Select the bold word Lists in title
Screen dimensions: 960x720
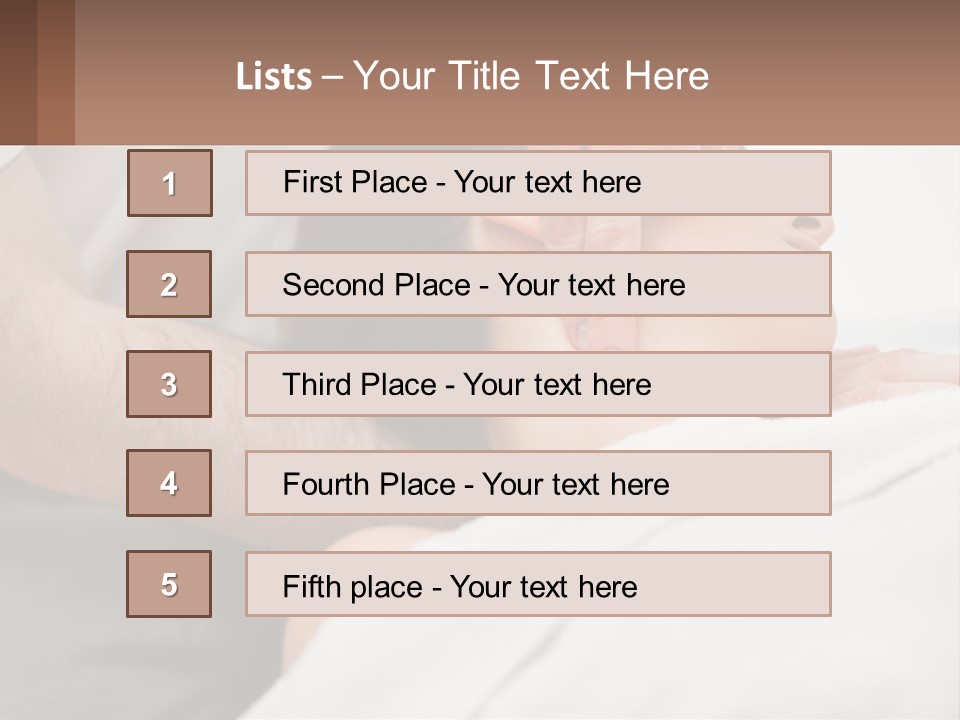tap(274, 77)
